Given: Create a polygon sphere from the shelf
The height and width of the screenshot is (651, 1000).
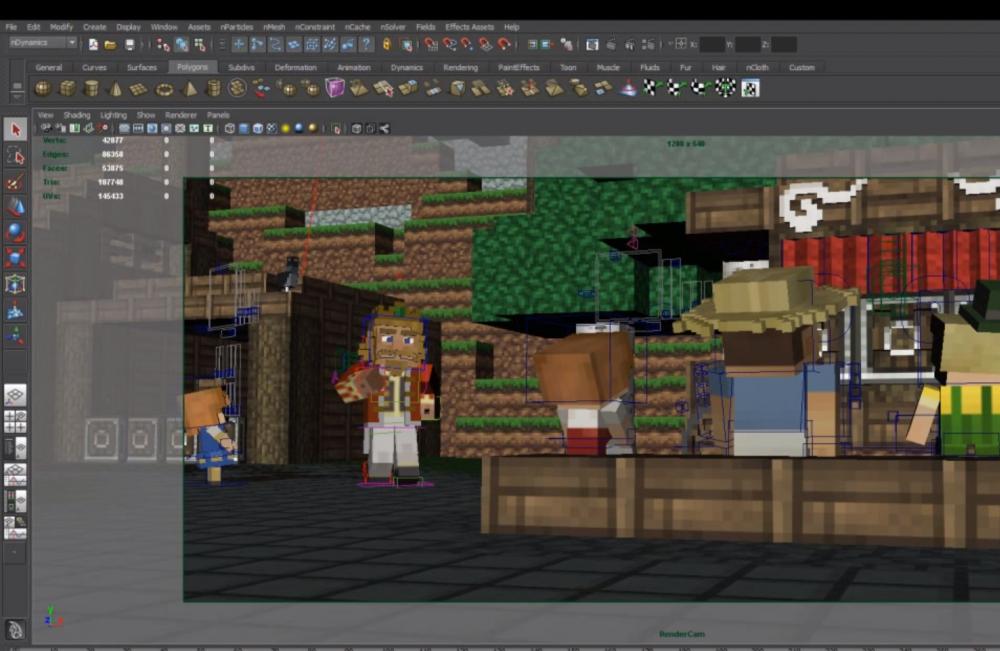Looking at the screenshot, I should pos(43,89).
